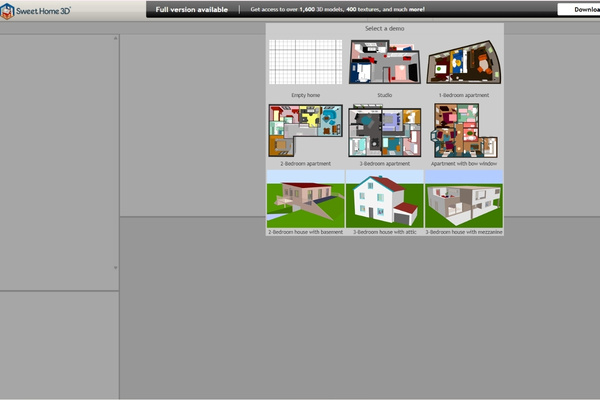Click the '3-Bedroom house with mezzanine' caption

tap(464, 232)
